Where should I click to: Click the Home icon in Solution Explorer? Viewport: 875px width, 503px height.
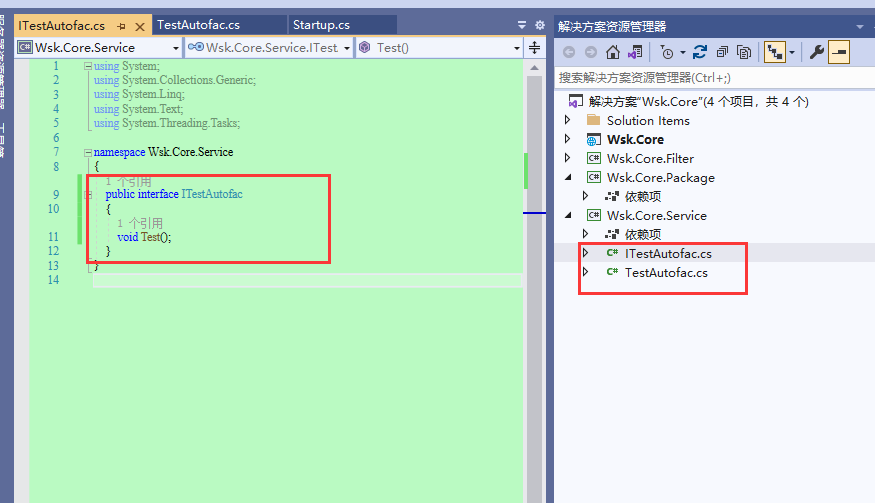(x=613, y=52)
